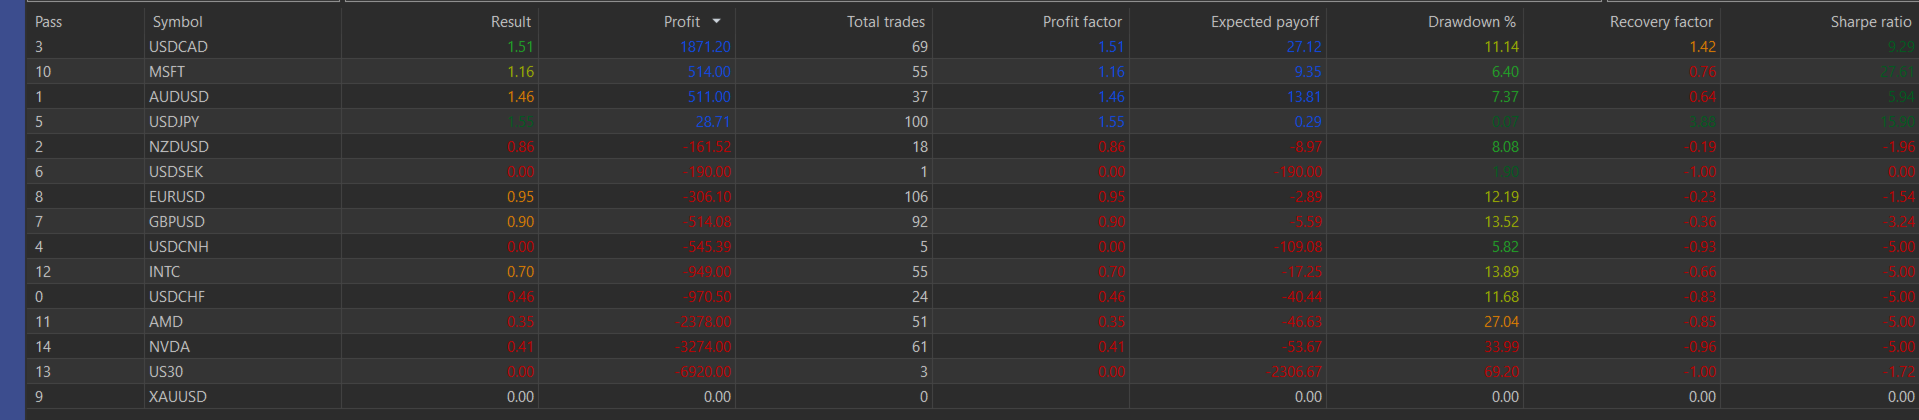
Task: Select the AUDUSD pass row
Action: tap(972, 96)
